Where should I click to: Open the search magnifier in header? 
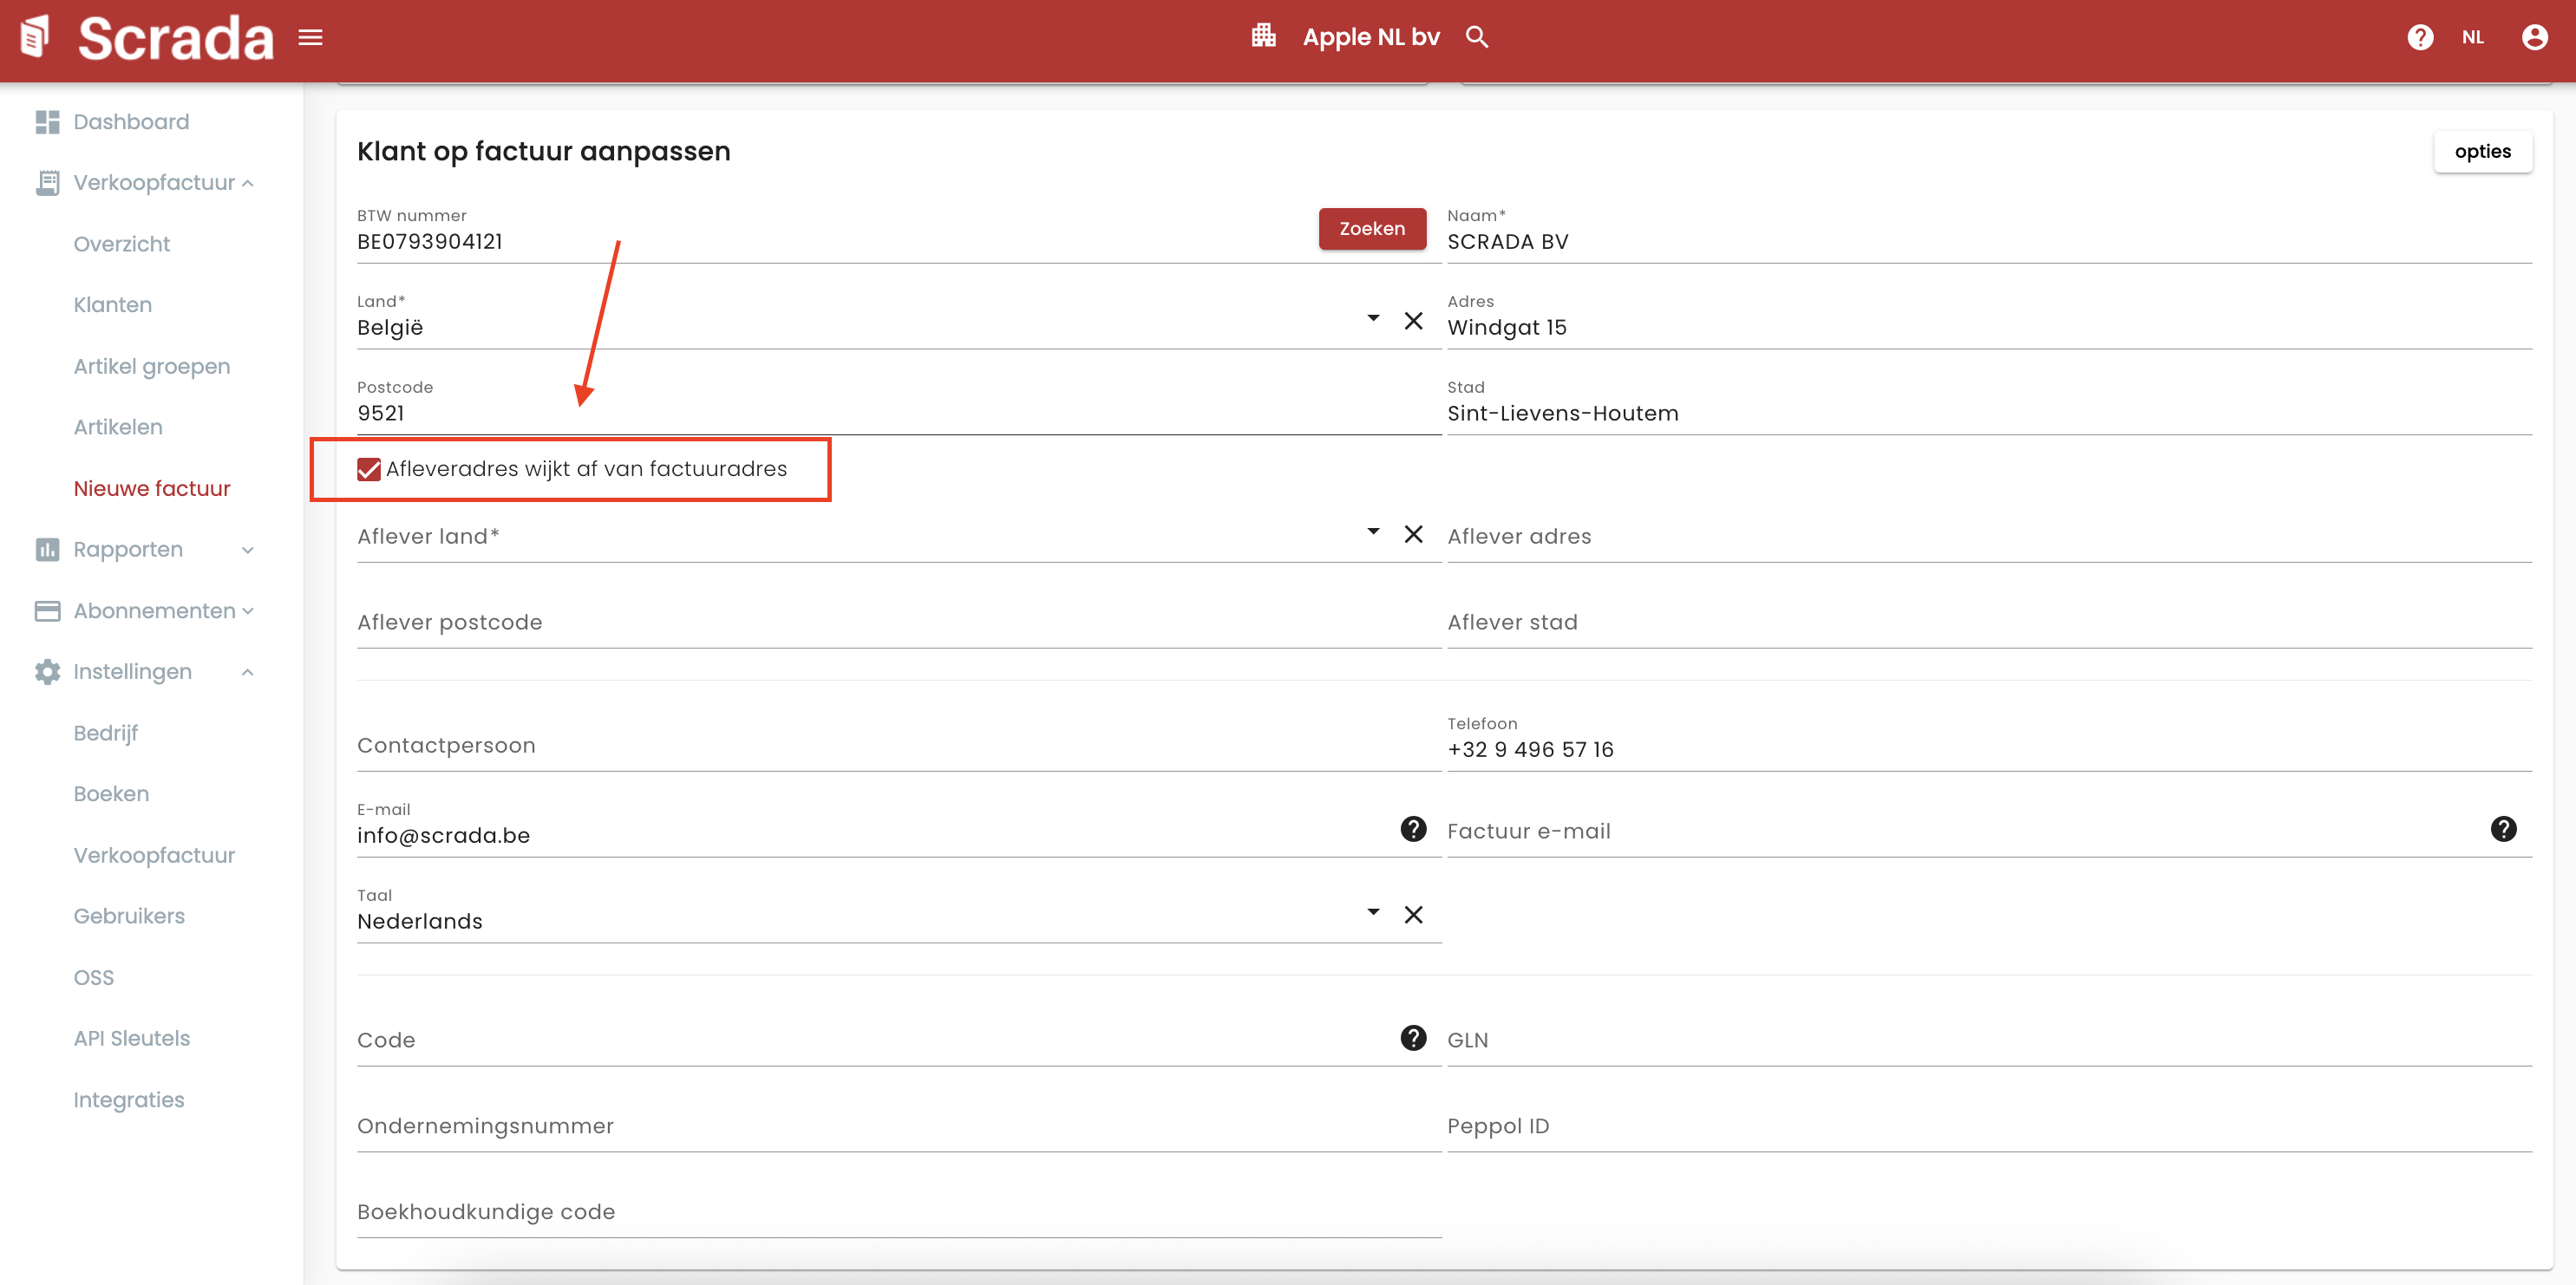click(1476, 38)
